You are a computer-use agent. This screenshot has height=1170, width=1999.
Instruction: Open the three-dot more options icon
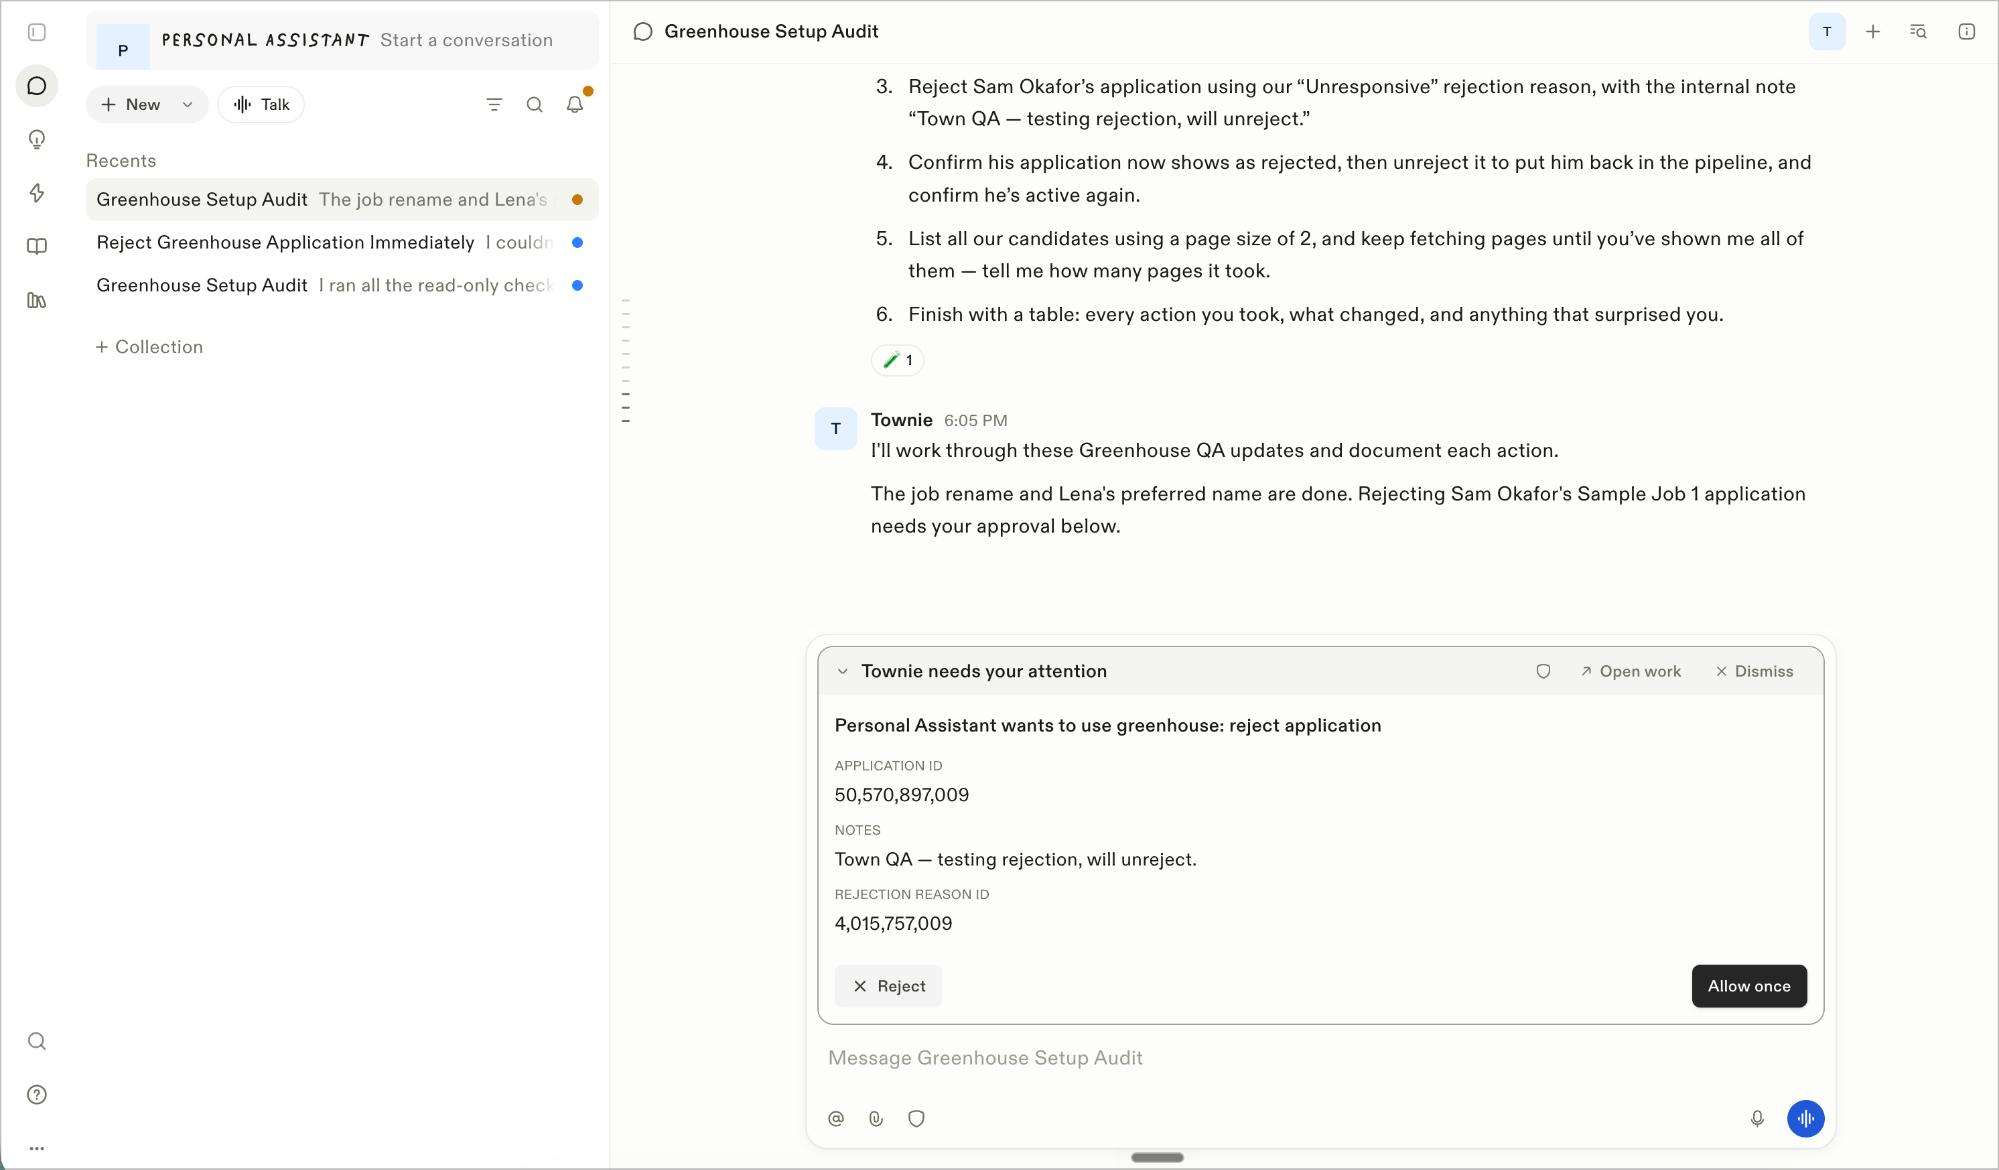click(37, 1149)
